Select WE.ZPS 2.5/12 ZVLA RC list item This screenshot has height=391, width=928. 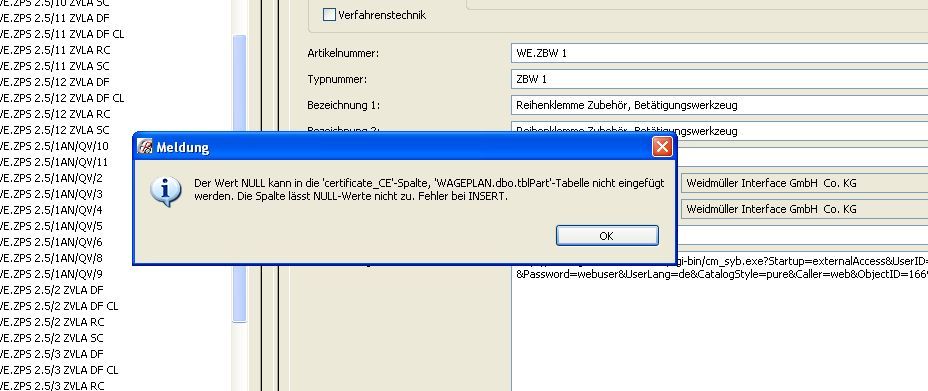[55, 114]
